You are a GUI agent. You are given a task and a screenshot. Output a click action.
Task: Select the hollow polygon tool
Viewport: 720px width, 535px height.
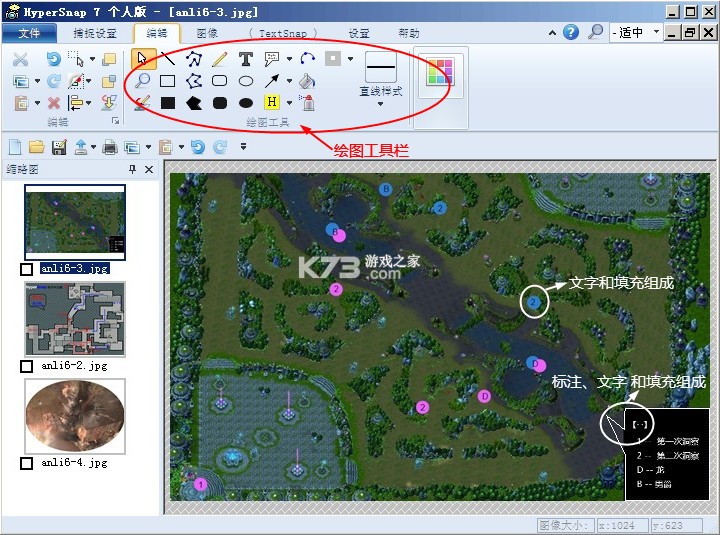click(x=194, y=81)
